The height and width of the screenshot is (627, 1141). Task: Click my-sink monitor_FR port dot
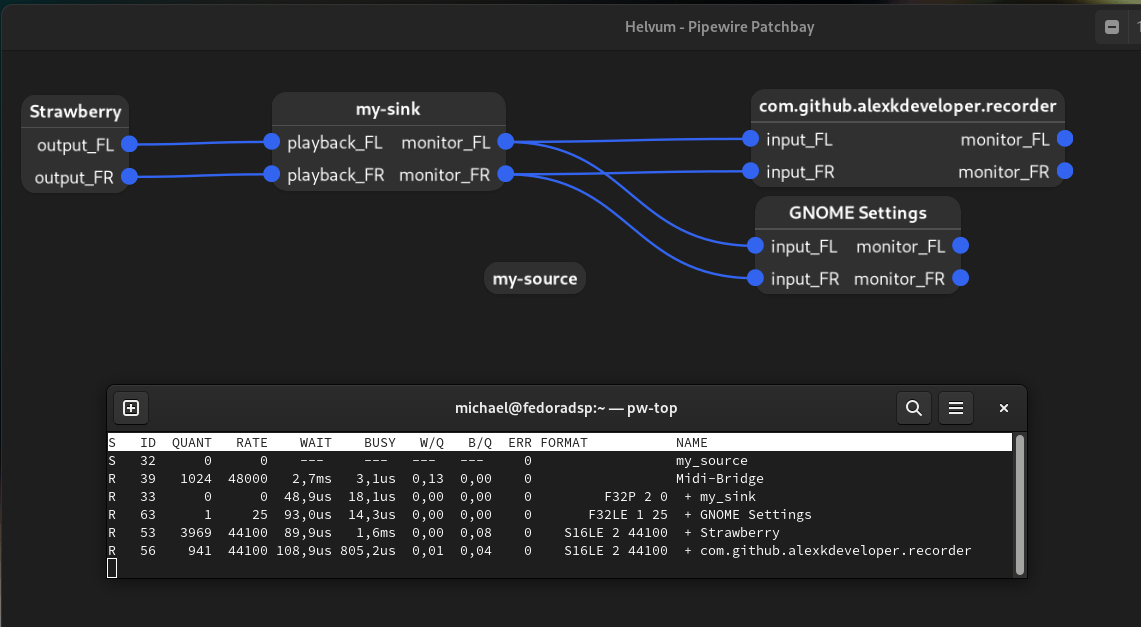pyautogui.click(x=506, y=174)
